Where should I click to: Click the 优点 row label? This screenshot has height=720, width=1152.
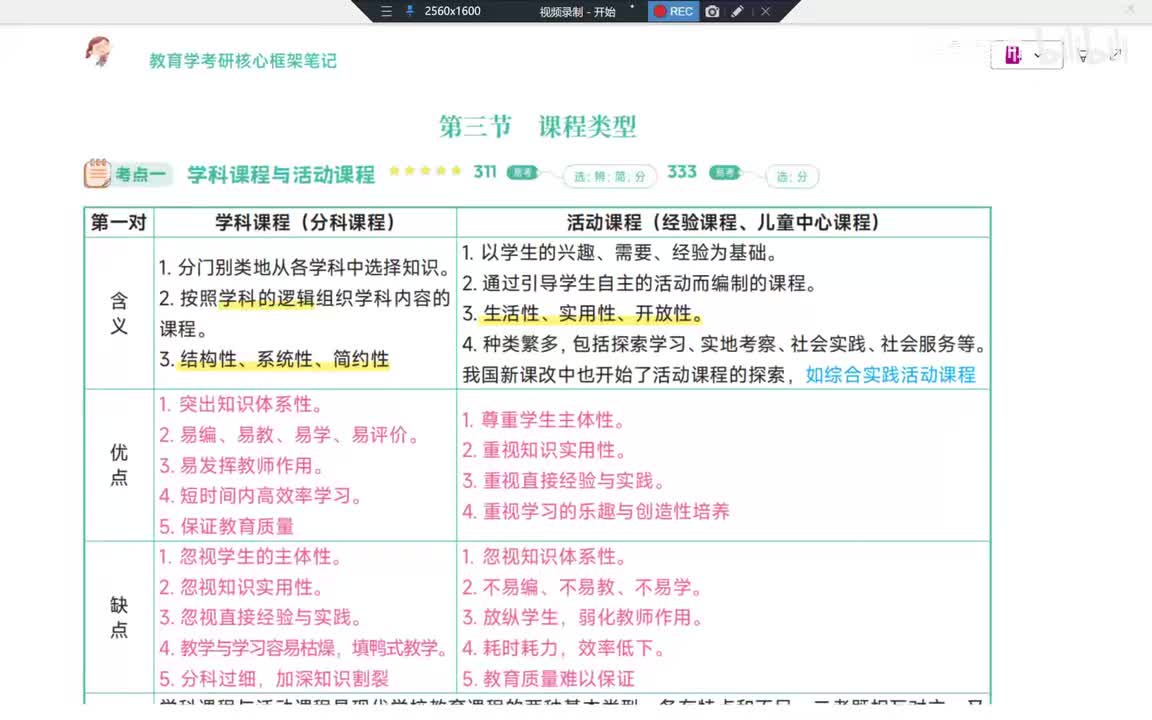coord(119,464)
